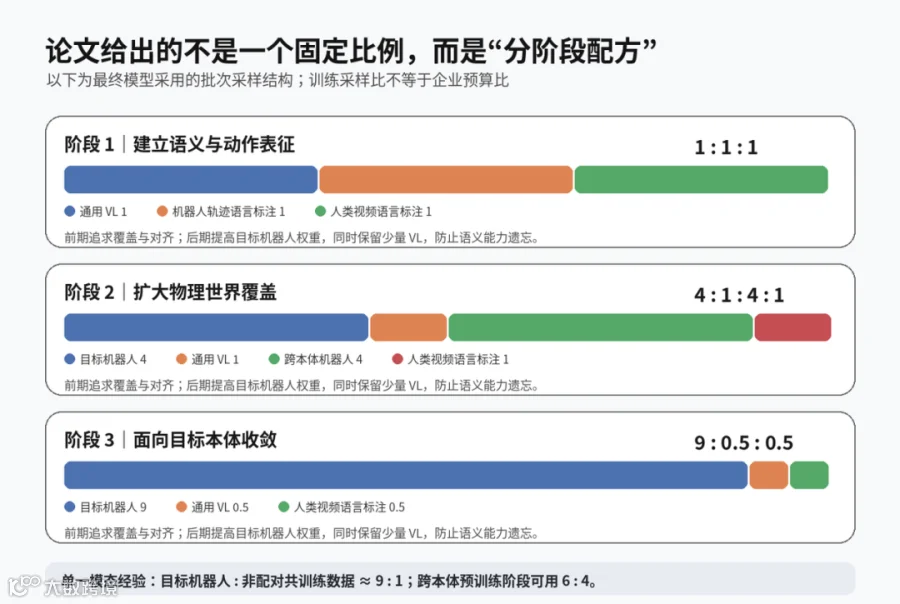Click blue 目标机器人 9 legend dot
Viewport: 900px width, 604px height.
(70, 506)
